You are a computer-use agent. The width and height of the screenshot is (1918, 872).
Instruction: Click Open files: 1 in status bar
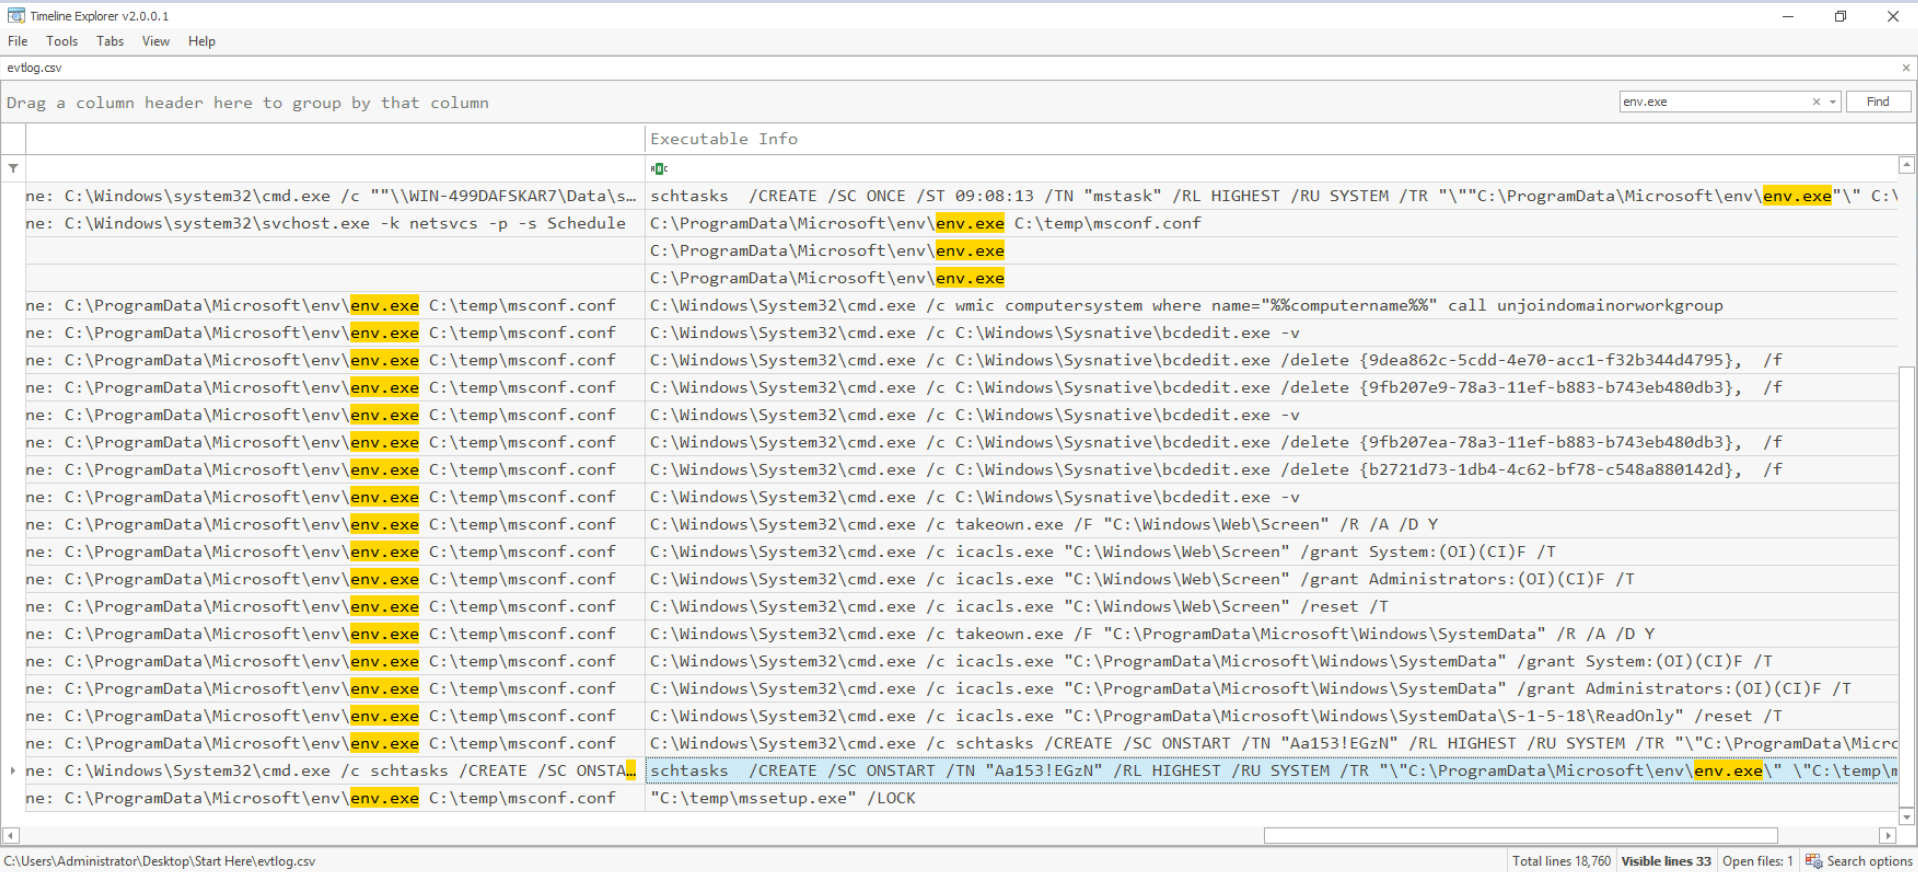[x=1757, y=861]
